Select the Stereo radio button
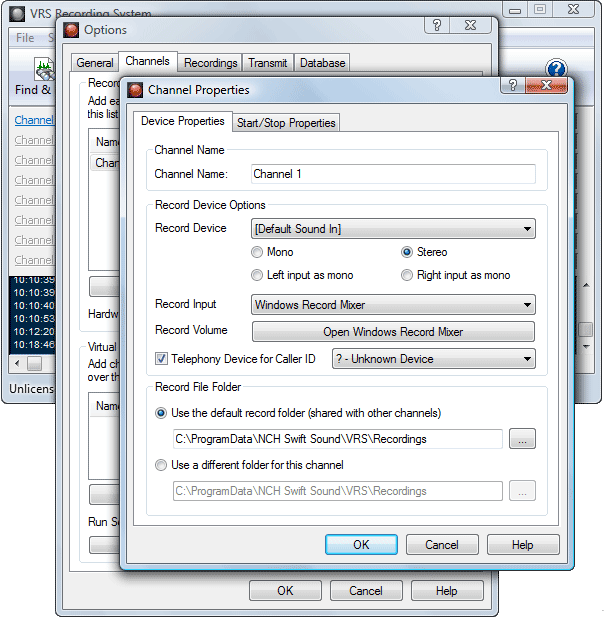Screen dimensions: 604x618 [x=406, y=252]
